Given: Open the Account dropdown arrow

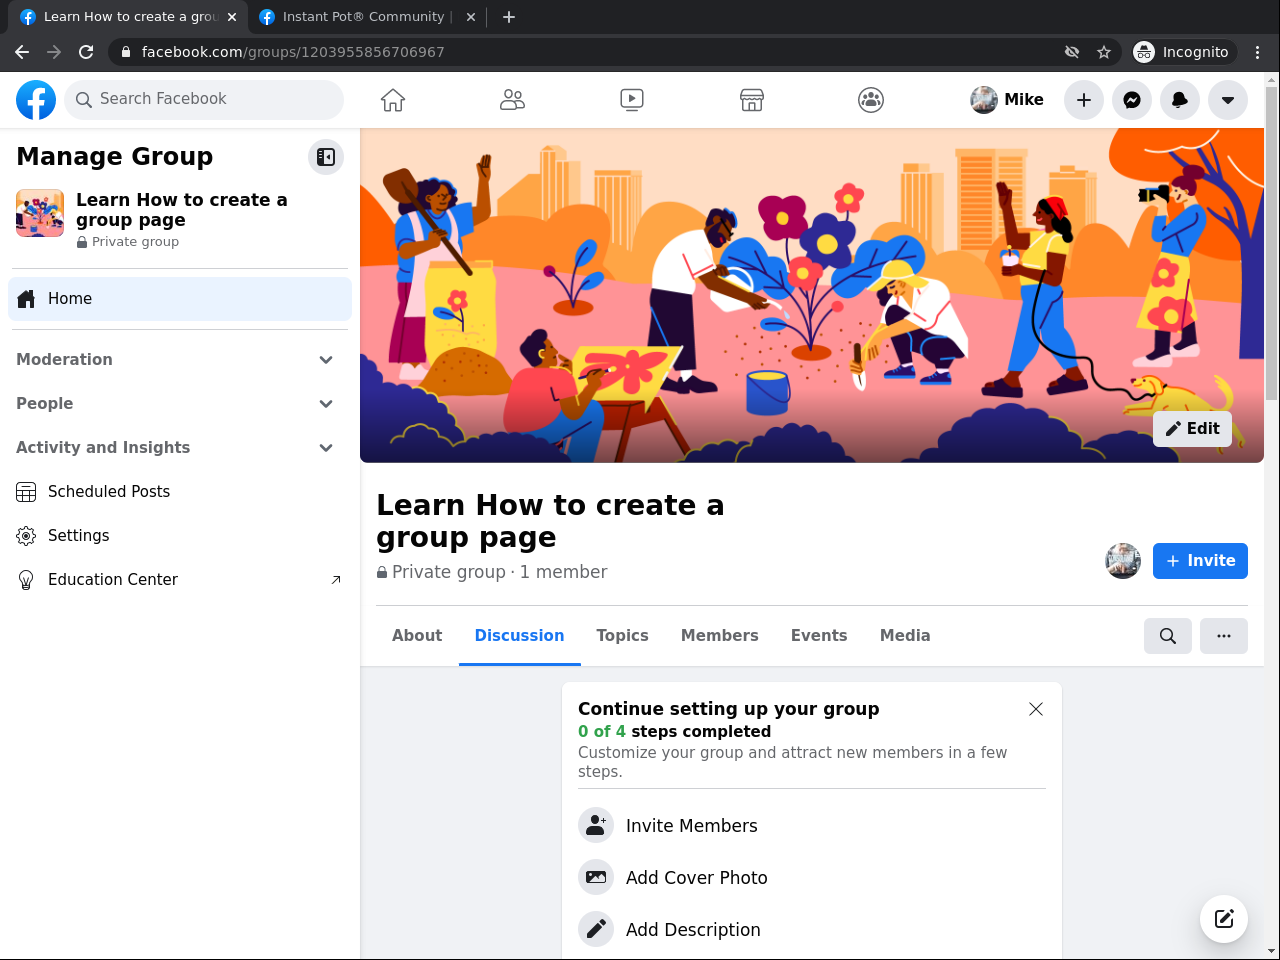Looking at the screenshot, I should coord(1228,100).
